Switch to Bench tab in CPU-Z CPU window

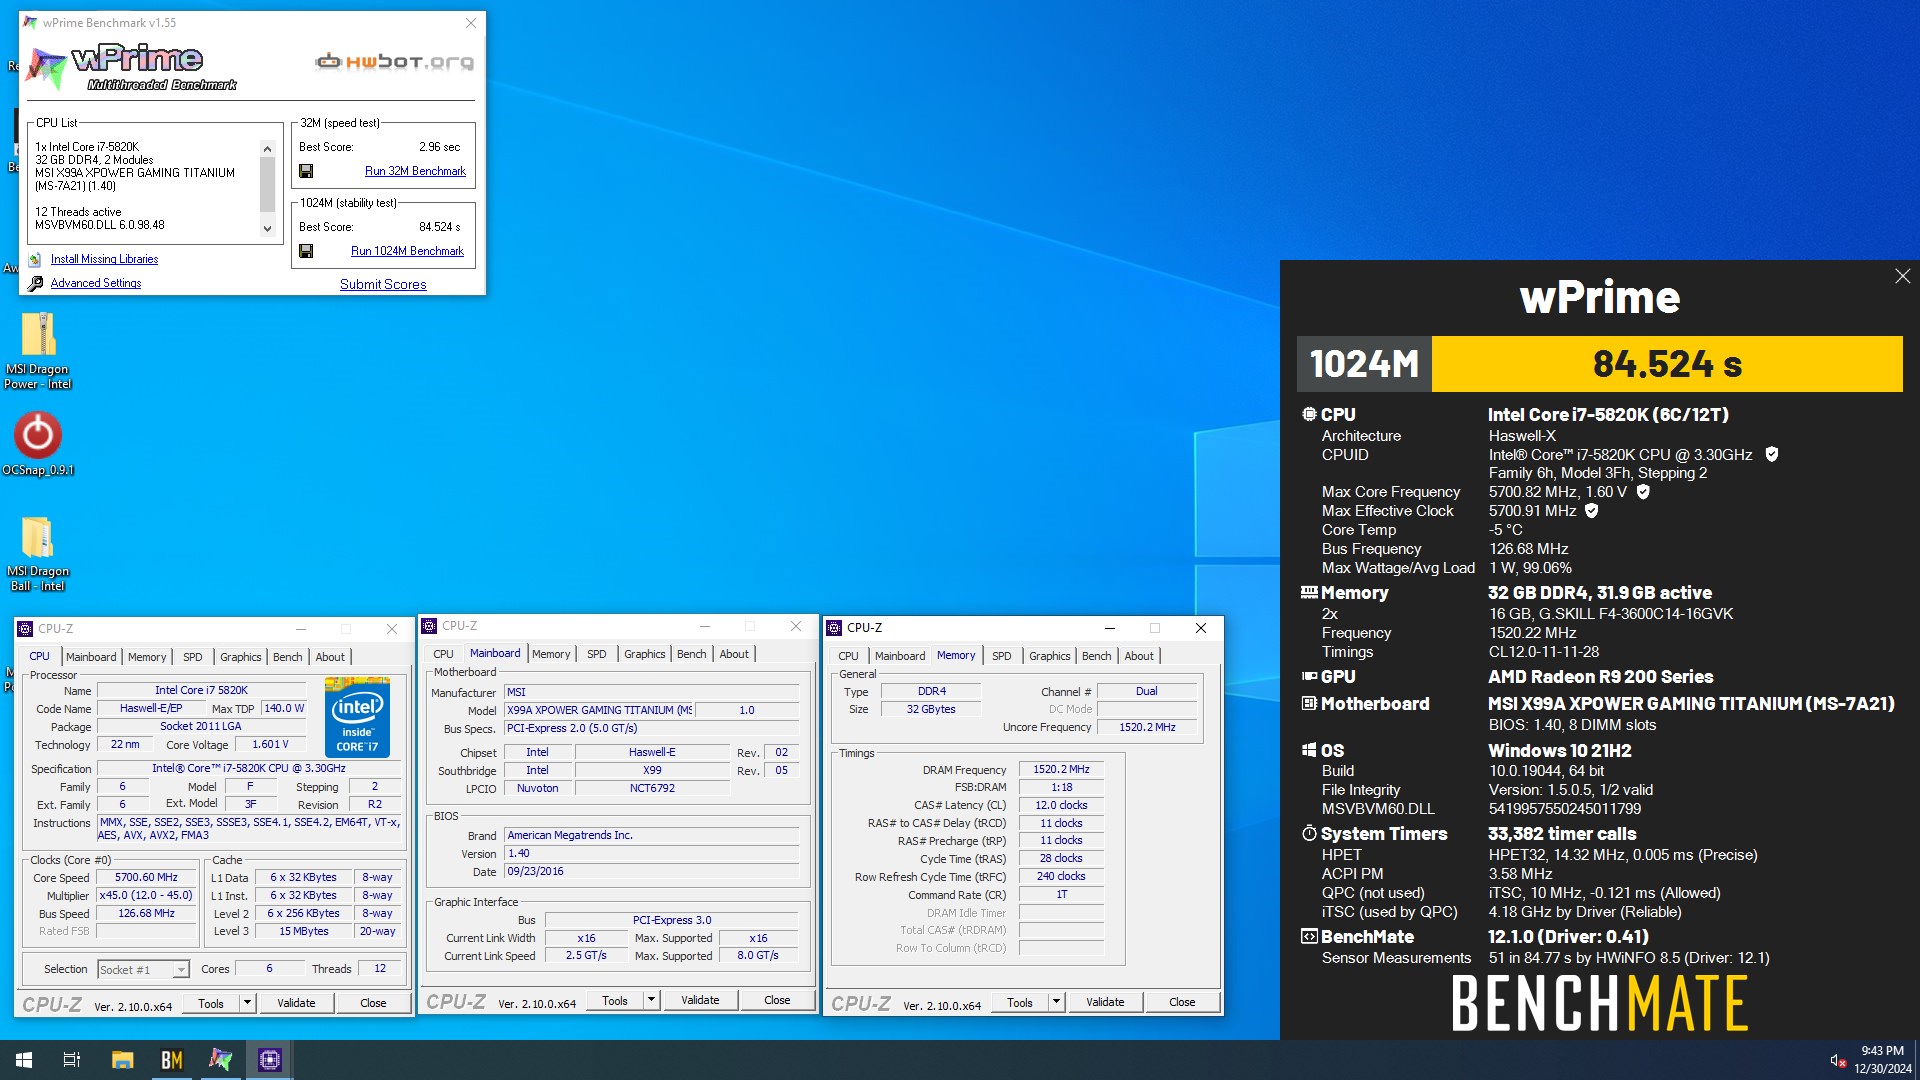coord(288,657)
